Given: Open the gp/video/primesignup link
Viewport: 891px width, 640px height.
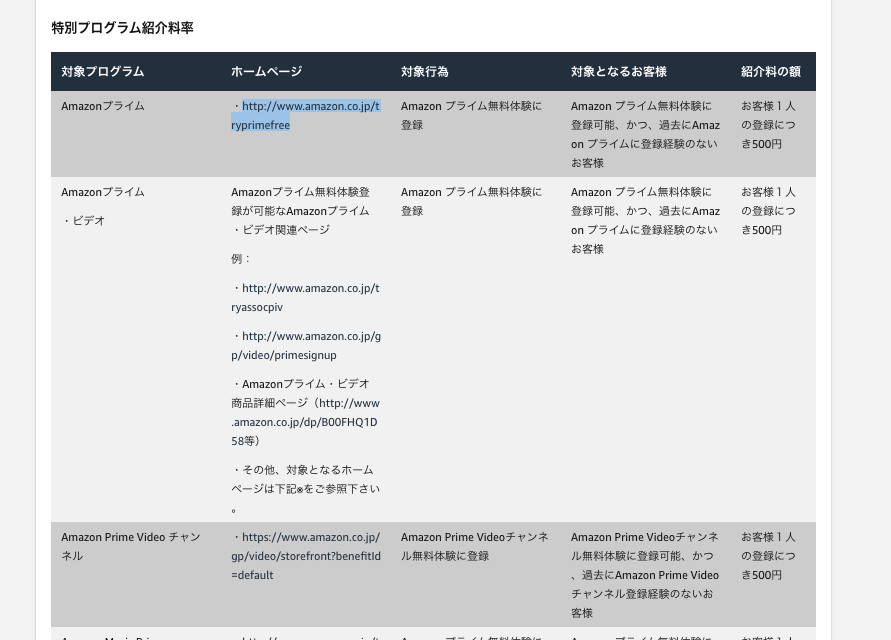Looking at the screenshot, I should pyautogui.click(x=306, y=346).
